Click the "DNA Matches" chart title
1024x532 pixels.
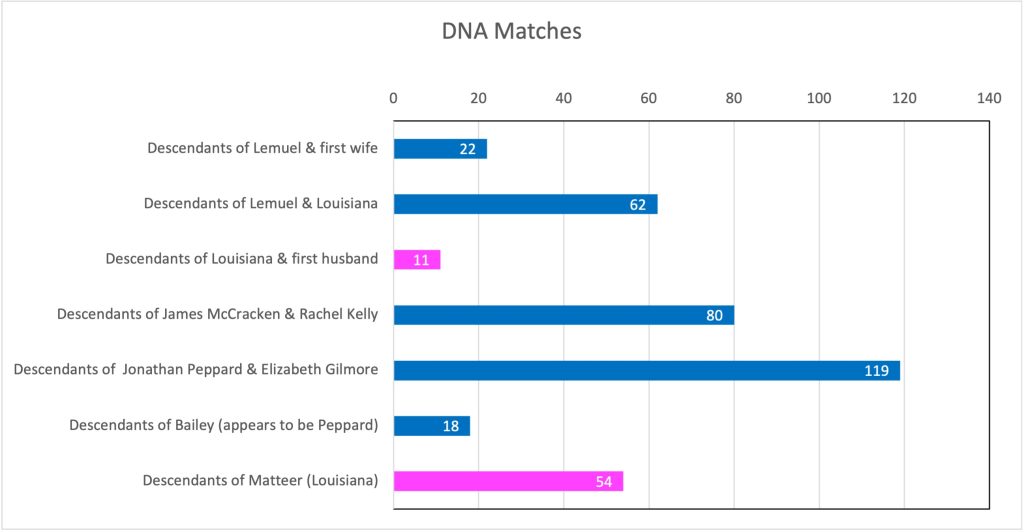(511, 32)
